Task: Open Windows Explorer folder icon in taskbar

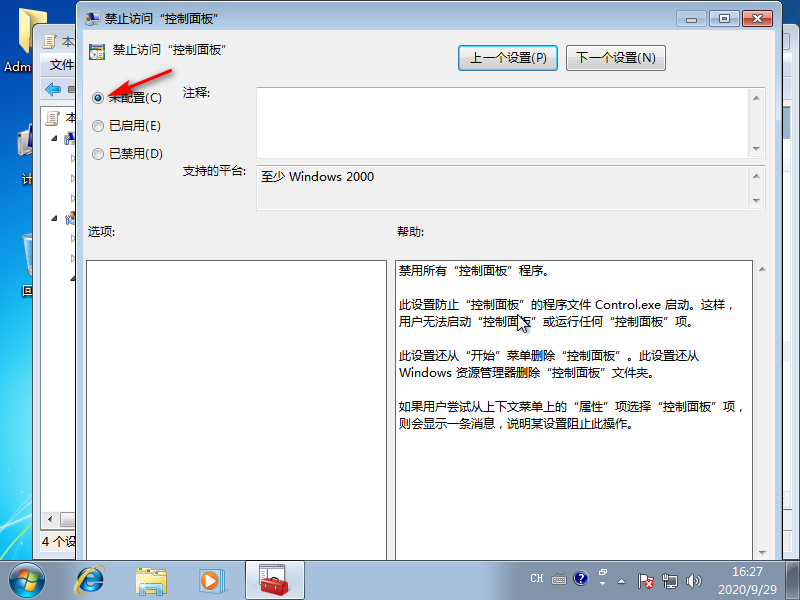Action: click(x=151, y=578)
